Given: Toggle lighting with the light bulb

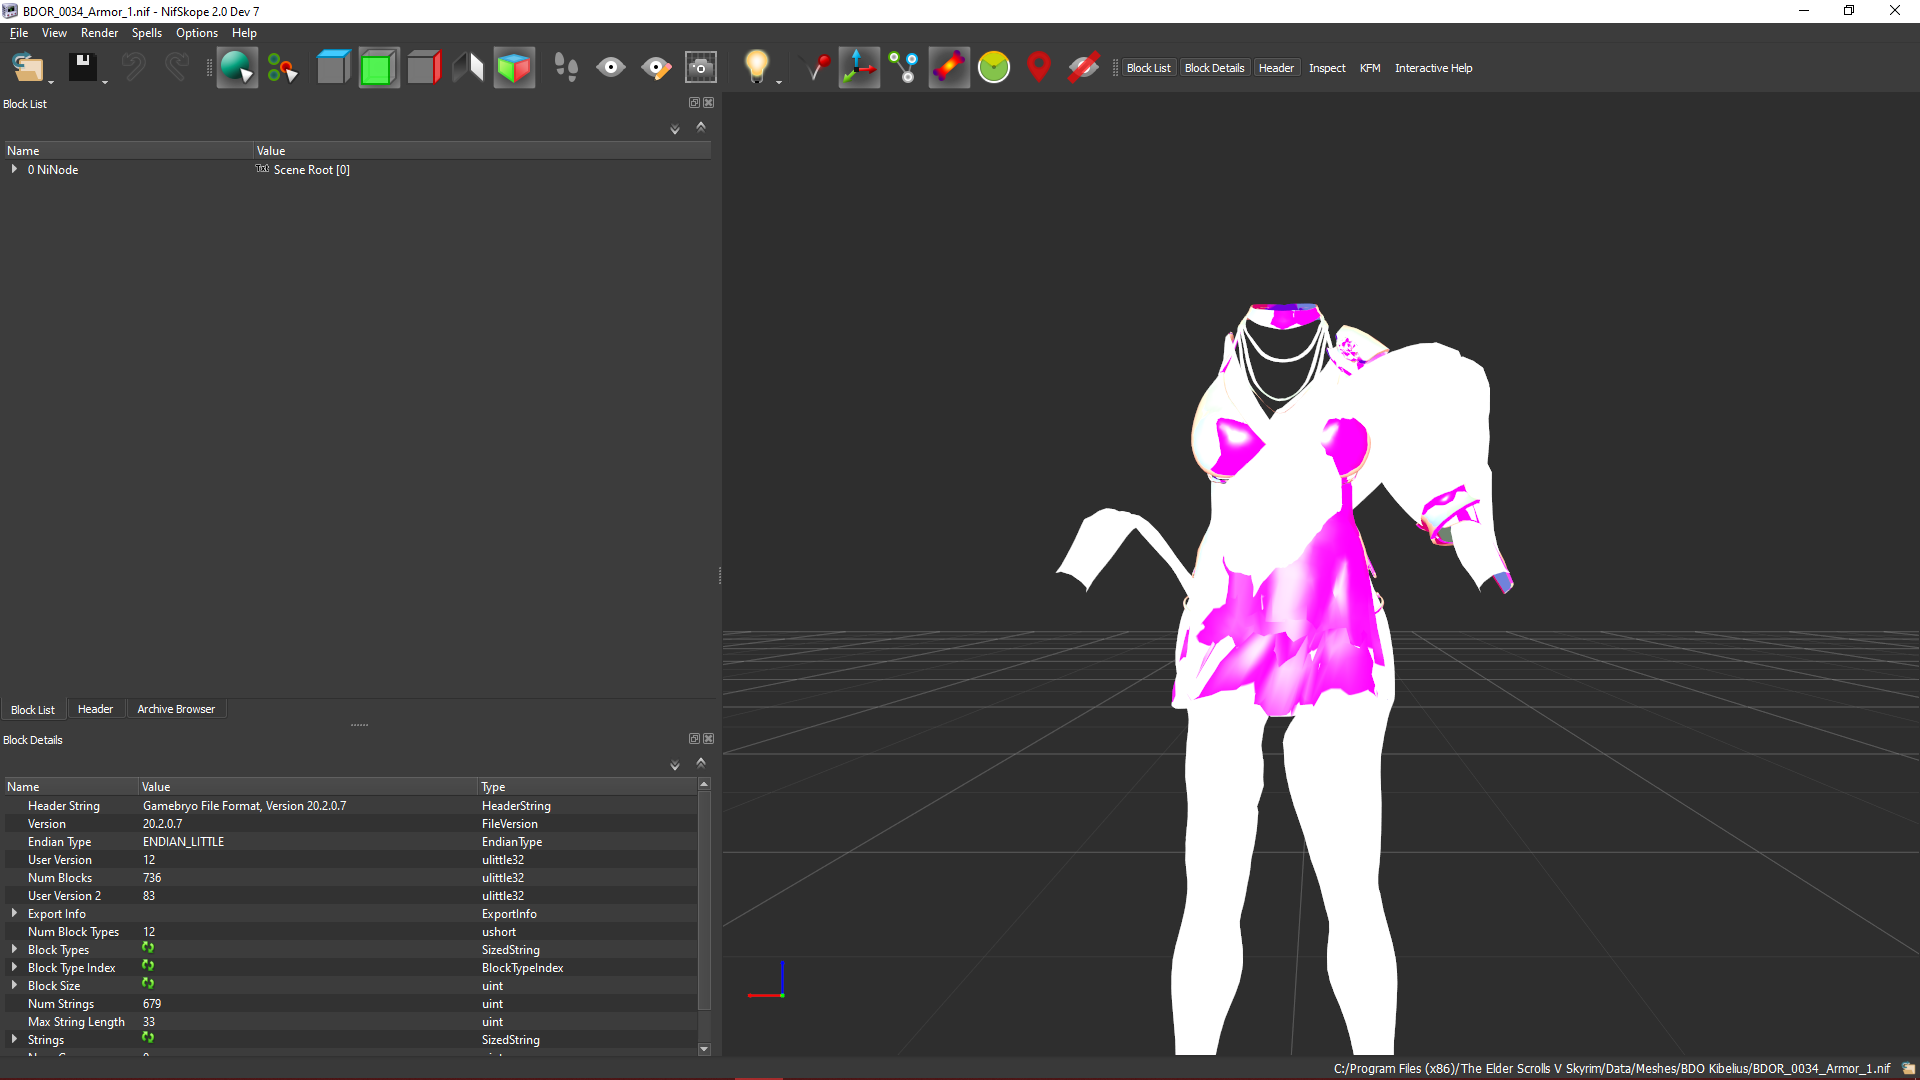Looking at the screenshot, I should point(756,68).
